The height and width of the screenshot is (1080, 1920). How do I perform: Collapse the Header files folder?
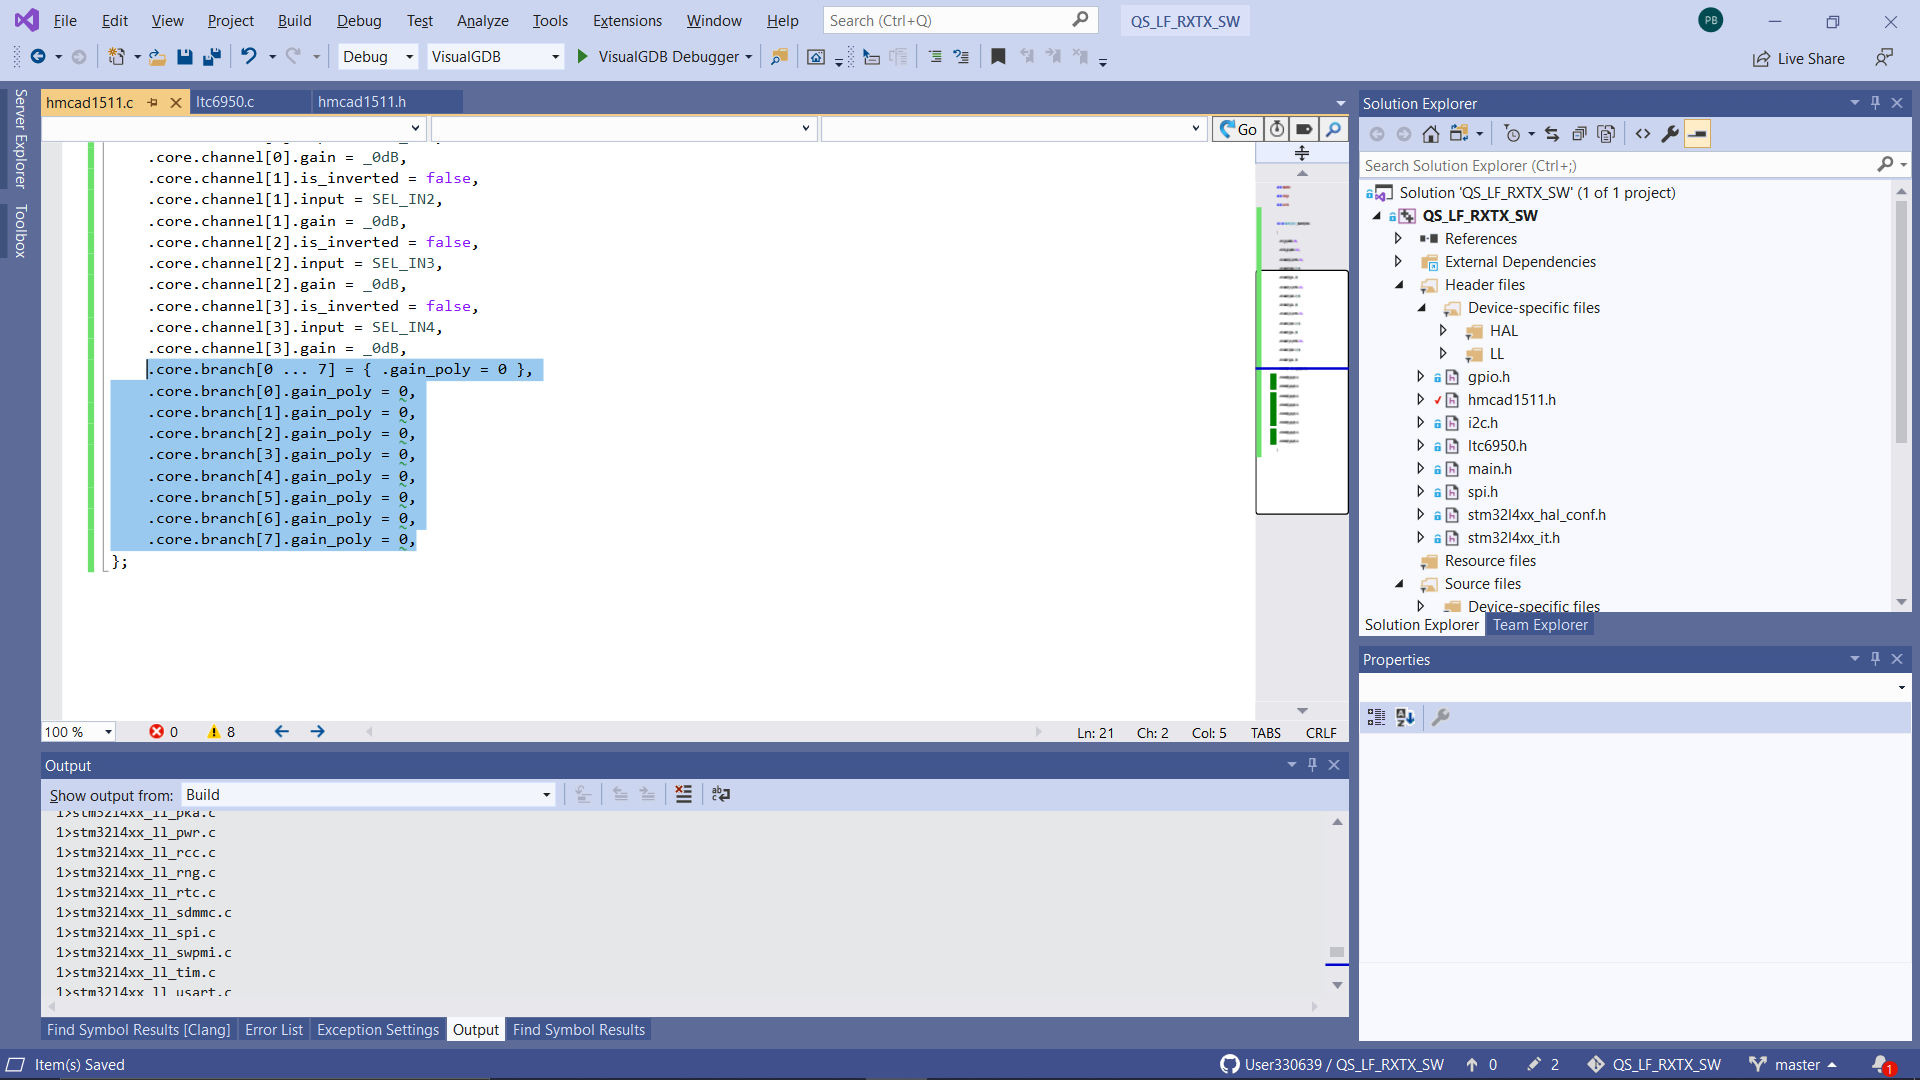coord(1399,285)
